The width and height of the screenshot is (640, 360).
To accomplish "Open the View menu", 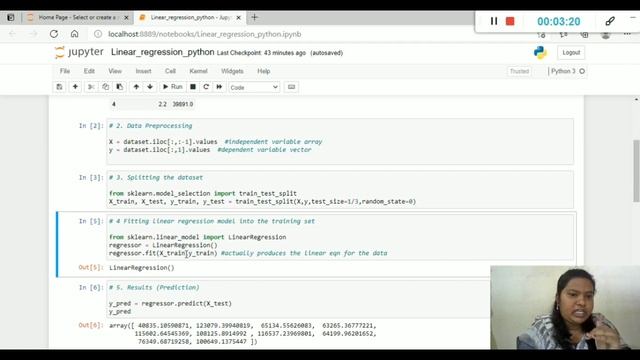I will [x=115, y=71].
